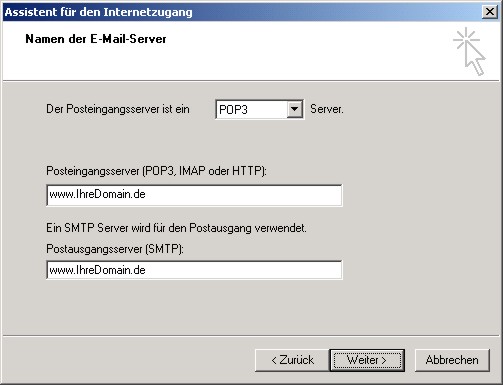This screenshot has height=385, width=503.
Task: Select the POP3 combo box text
Action: coord(251,109)
